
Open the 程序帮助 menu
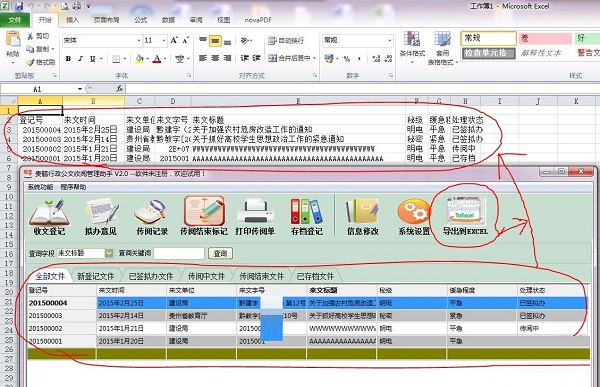pyautogui.click(x=73, y=187)
